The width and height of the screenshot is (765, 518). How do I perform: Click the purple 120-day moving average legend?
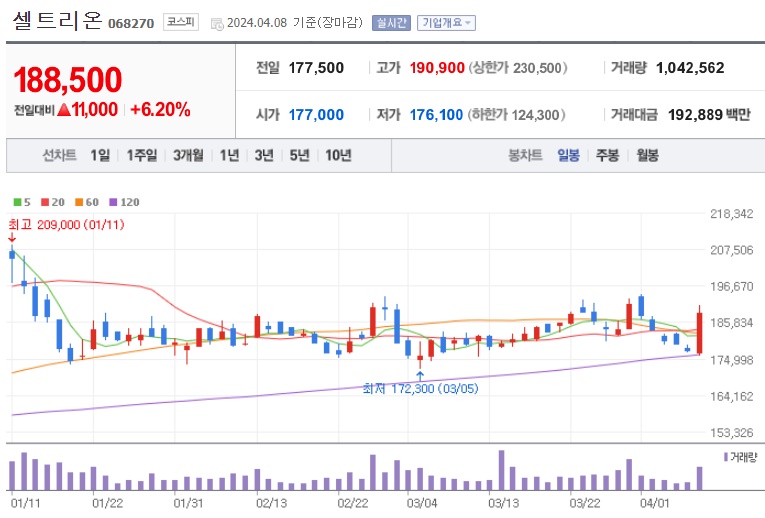pyautogui.click(x=124, y=202)
